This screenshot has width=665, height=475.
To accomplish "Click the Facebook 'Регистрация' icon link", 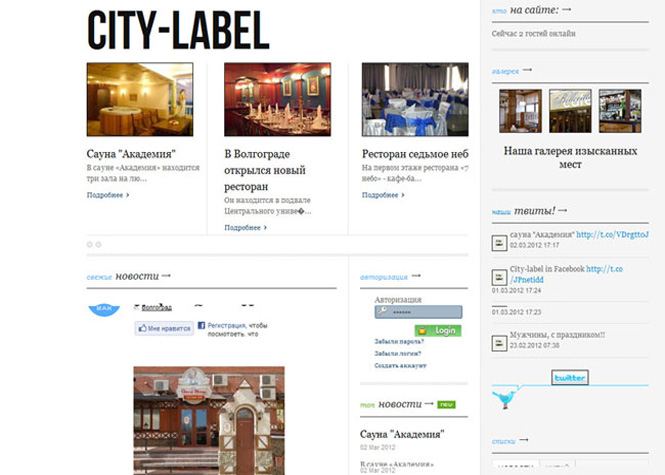I will (x=201, y=326).
